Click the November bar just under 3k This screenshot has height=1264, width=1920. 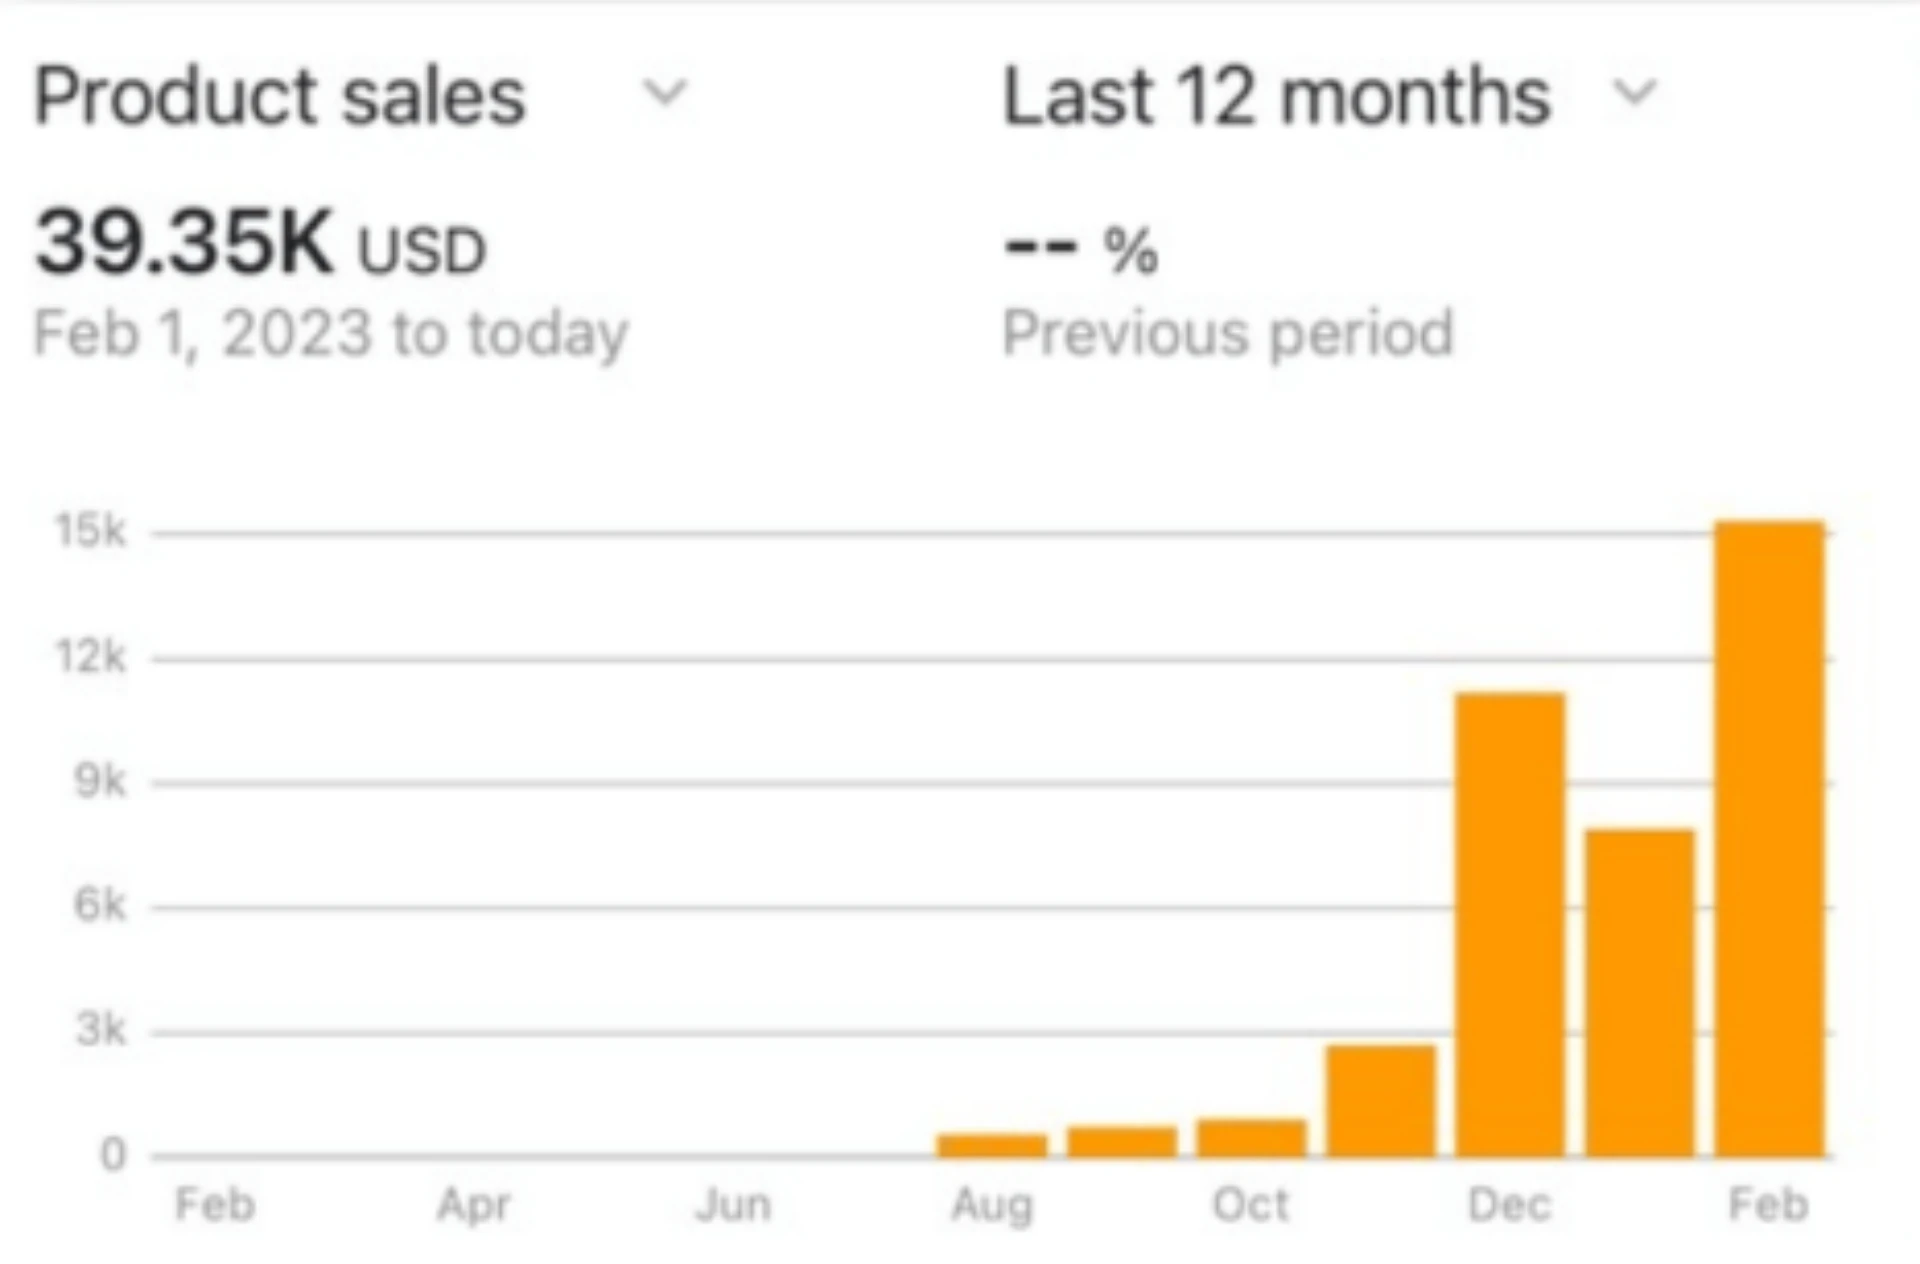point(1381,1100)
